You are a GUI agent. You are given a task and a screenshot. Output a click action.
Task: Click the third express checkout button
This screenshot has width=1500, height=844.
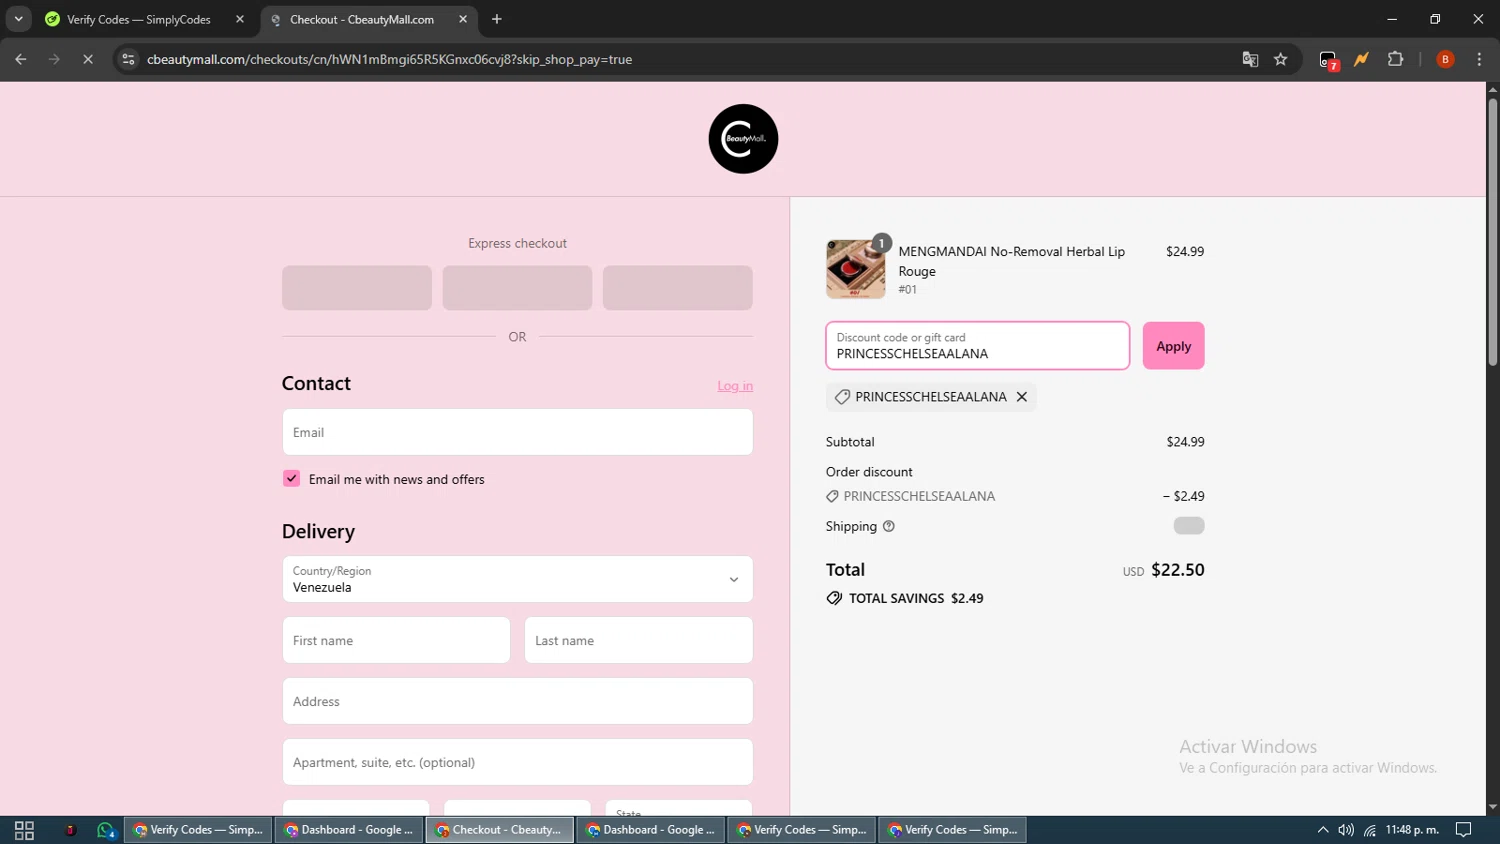pos(678,288)
